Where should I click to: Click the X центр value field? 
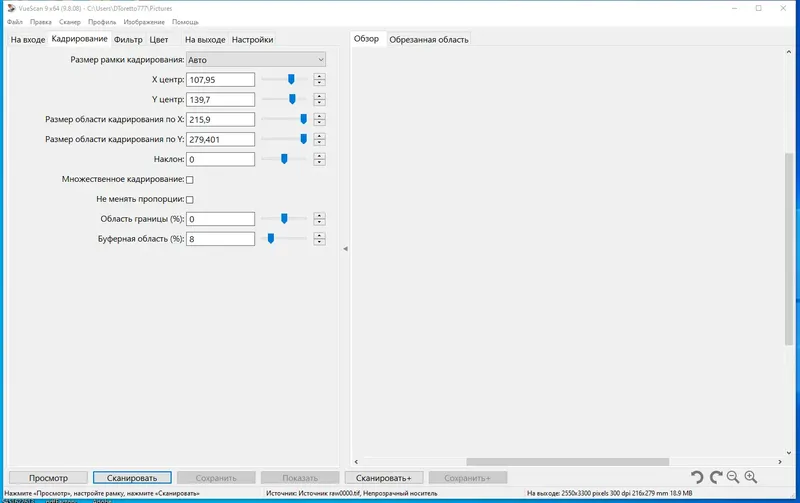tap(220, 80)
